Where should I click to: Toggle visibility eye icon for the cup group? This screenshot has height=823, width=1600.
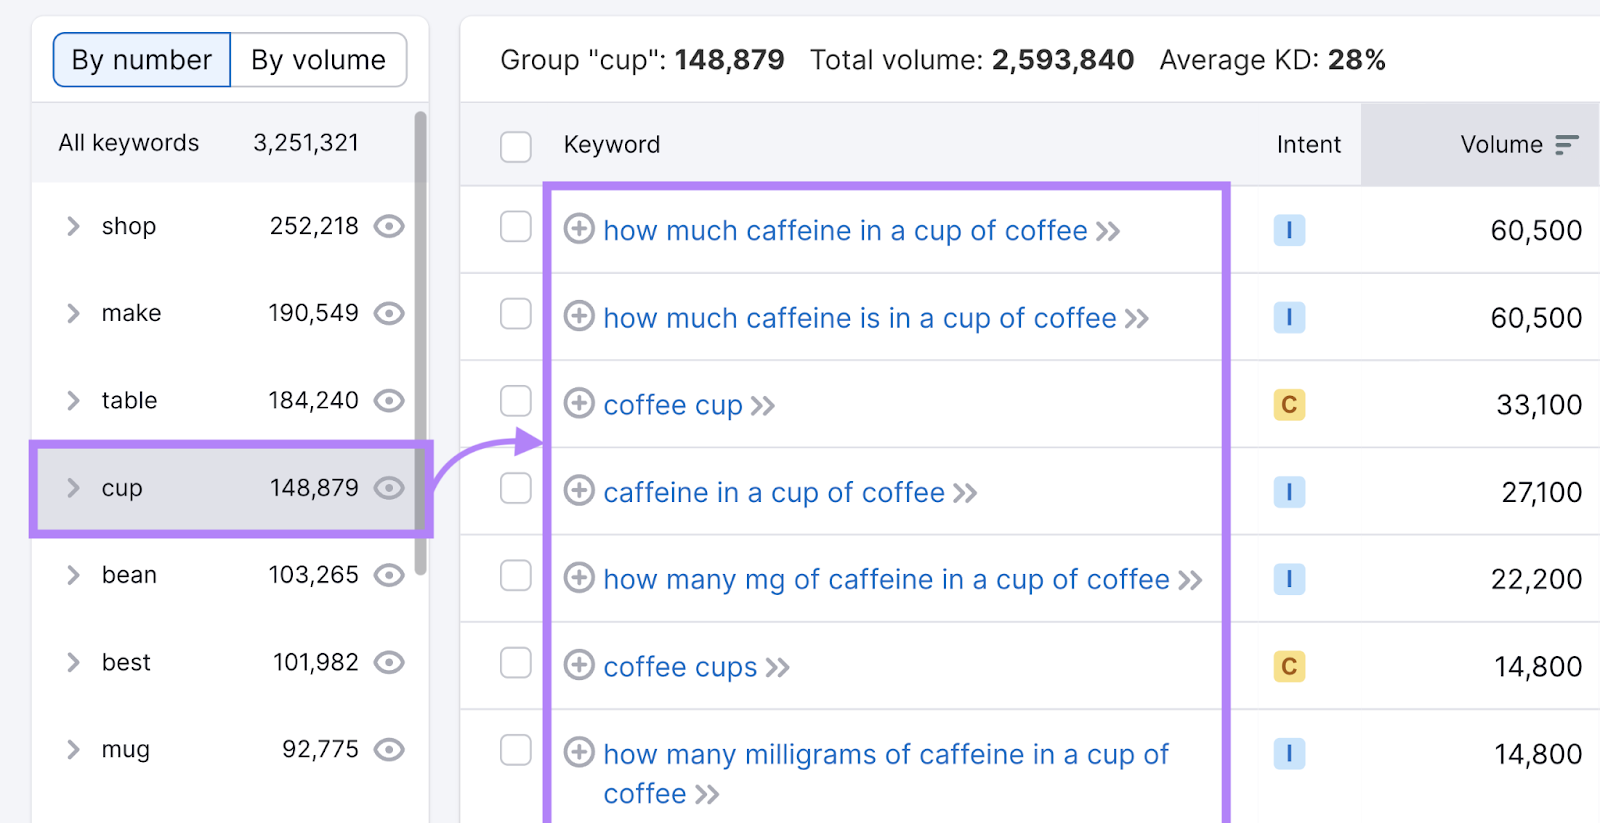(390, 488)
